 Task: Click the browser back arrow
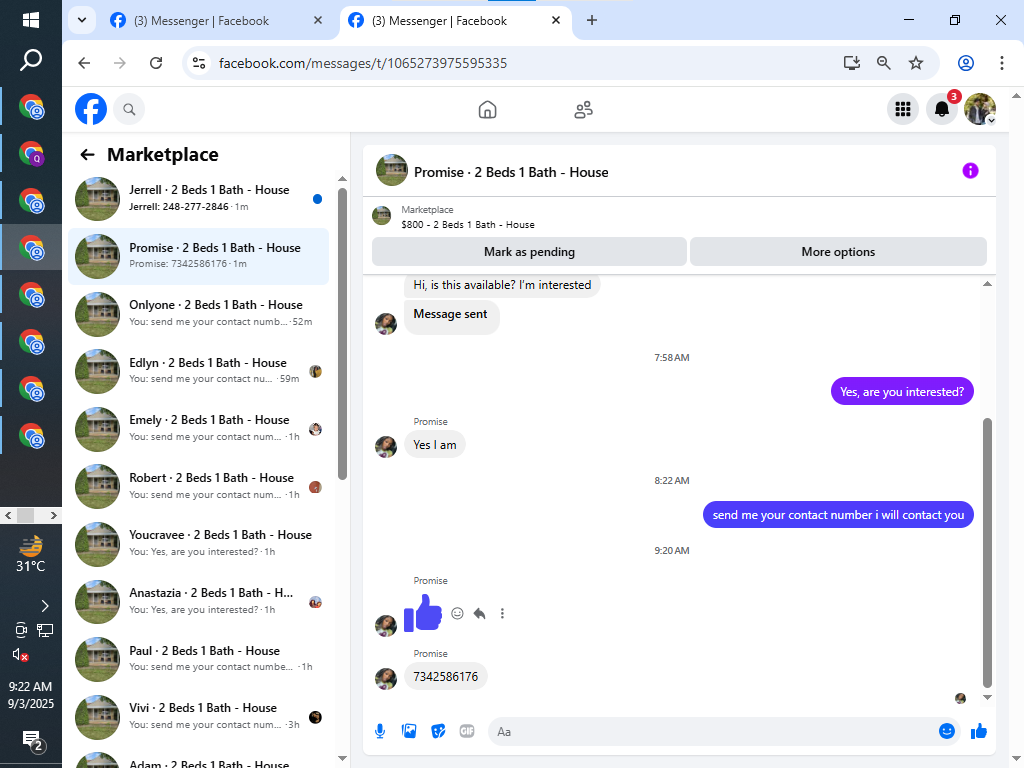click(x=84, y=63)
